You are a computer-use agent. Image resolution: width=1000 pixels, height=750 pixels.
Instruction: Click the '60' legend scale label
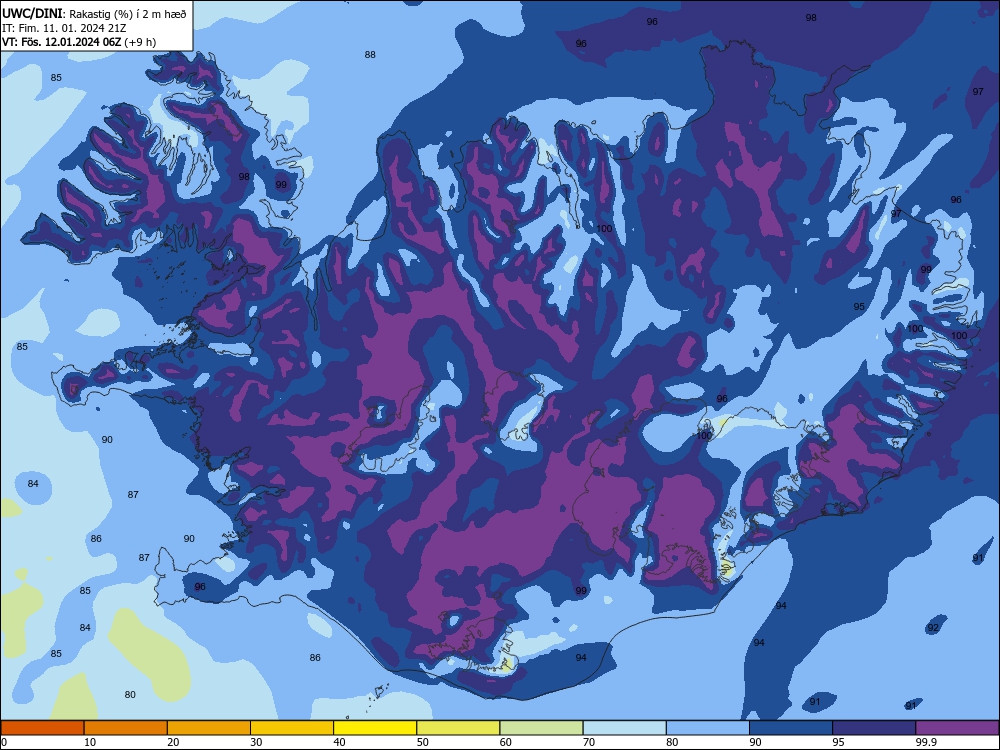point(506,742)
